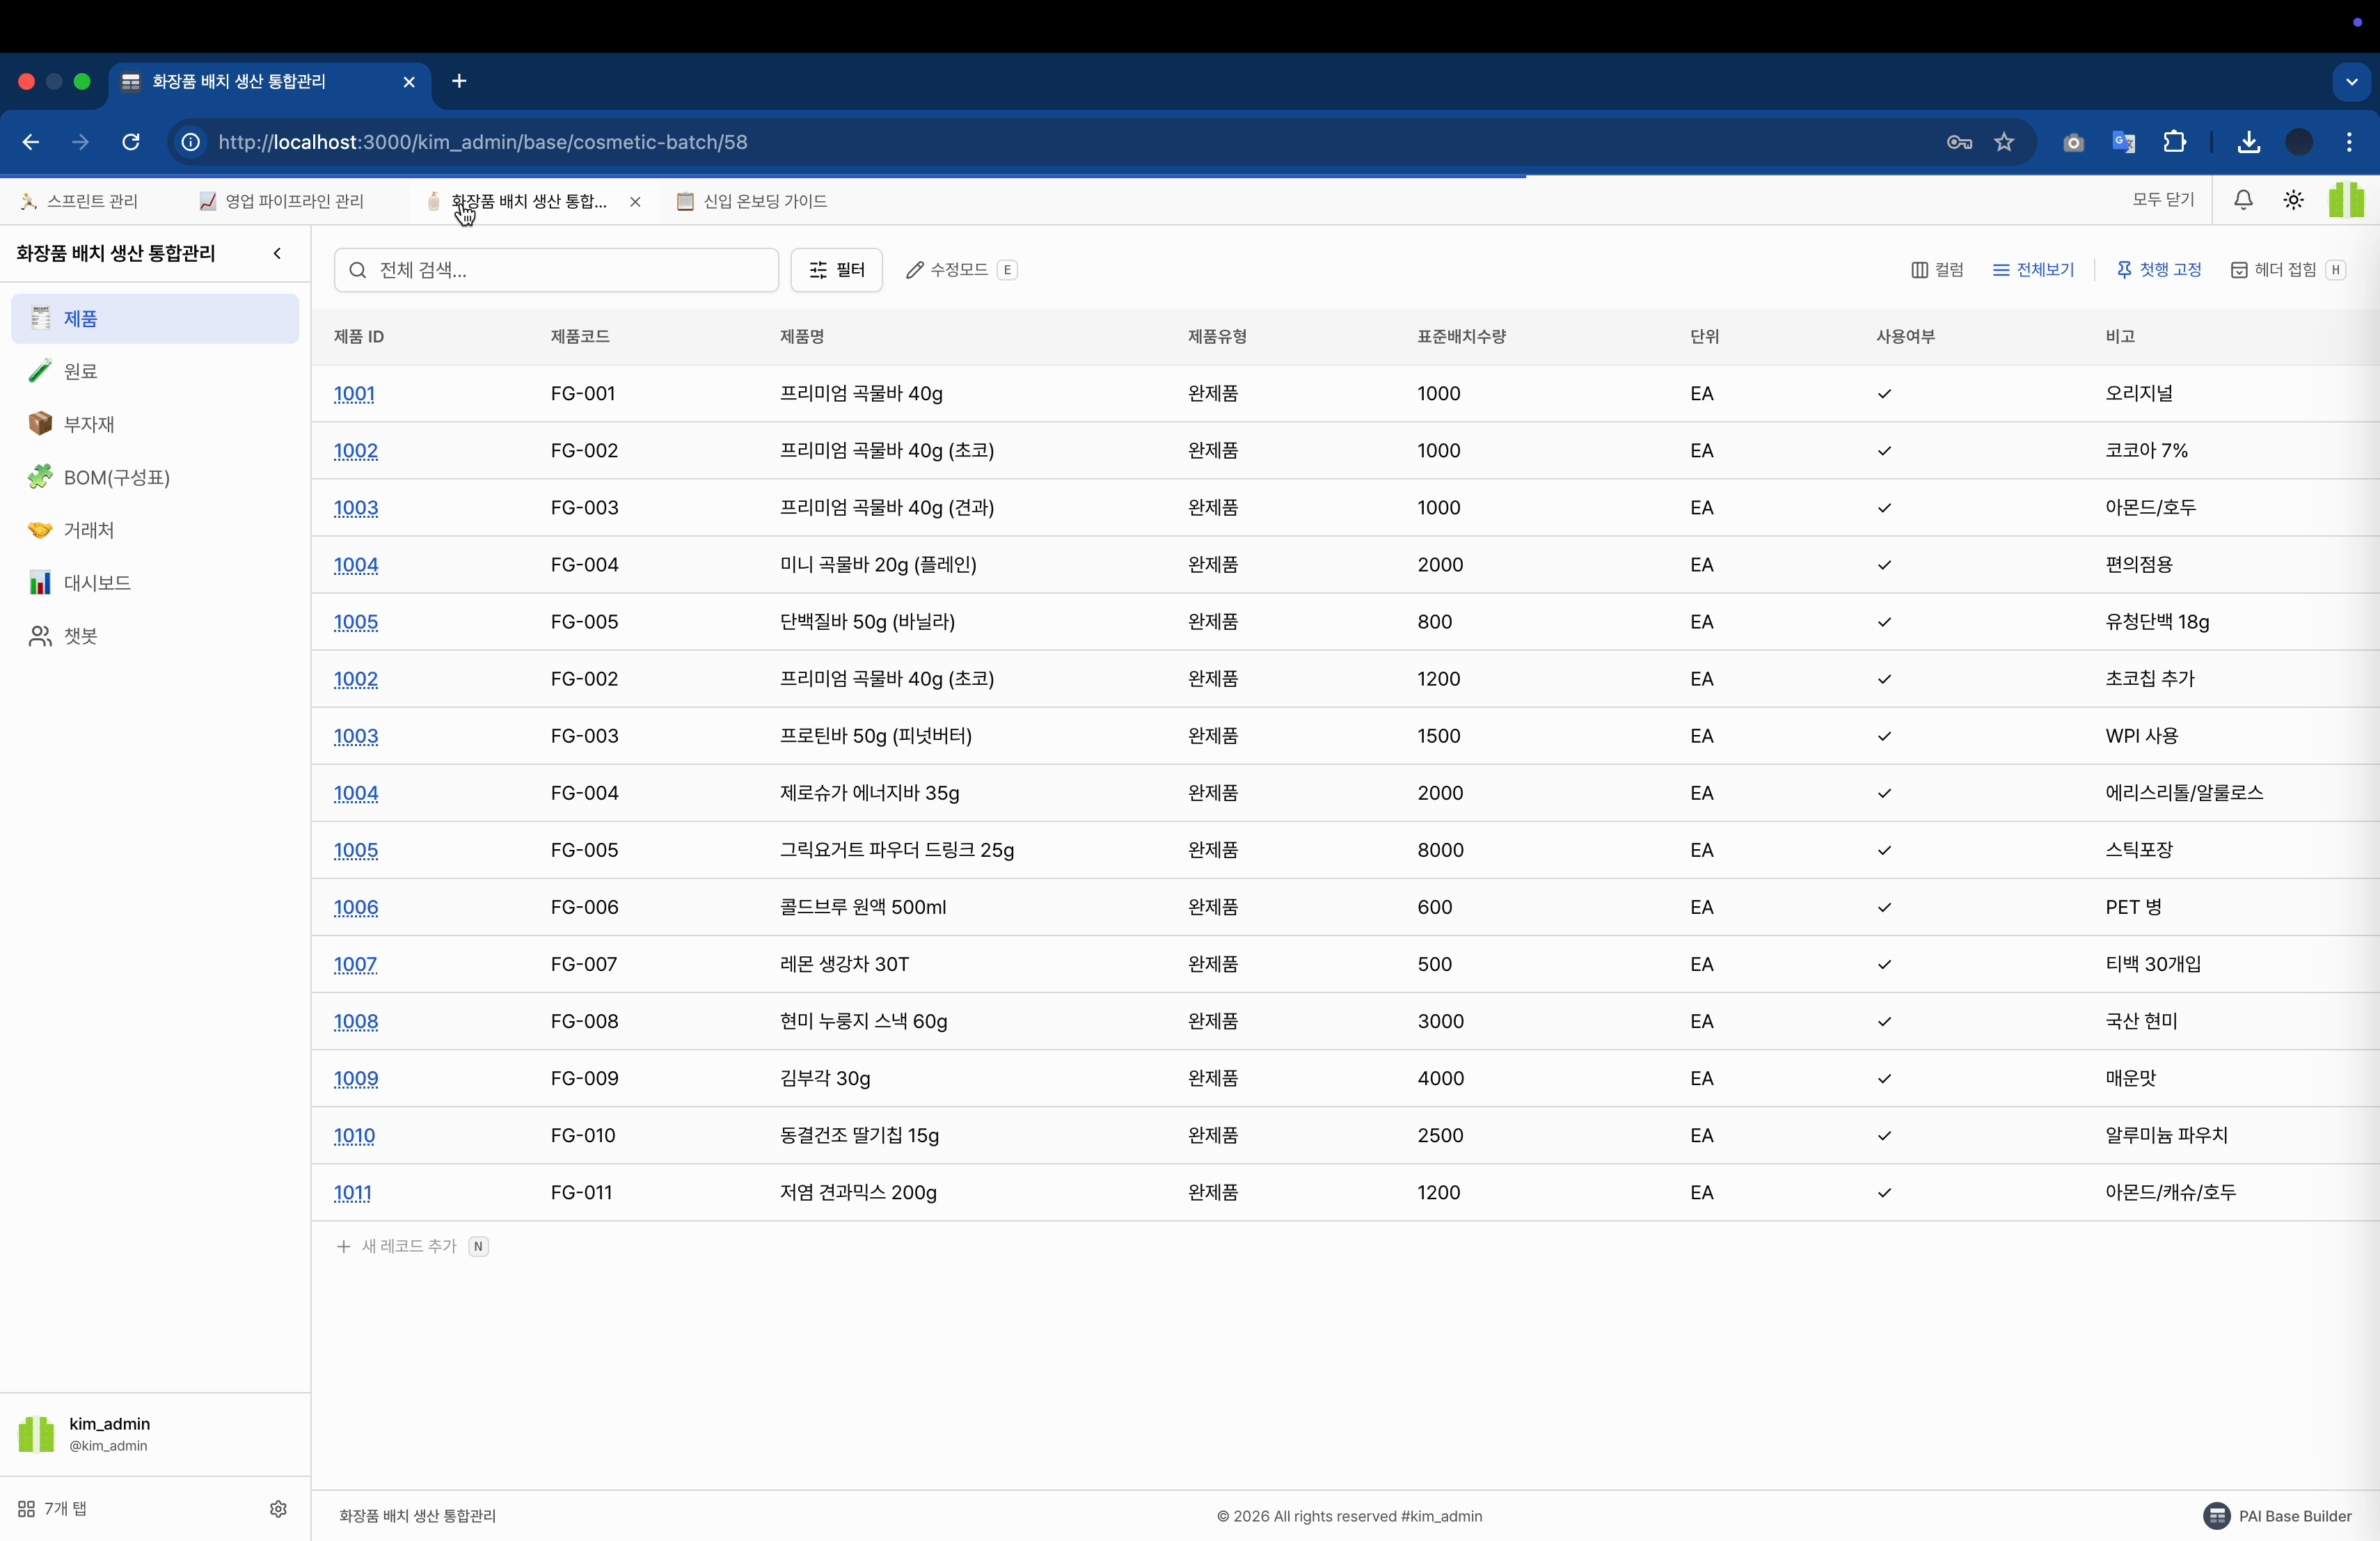Toggle 첫행 고정 pin option
The height and width of the screenshot is (1541, 2380).
coord(2159,270)
